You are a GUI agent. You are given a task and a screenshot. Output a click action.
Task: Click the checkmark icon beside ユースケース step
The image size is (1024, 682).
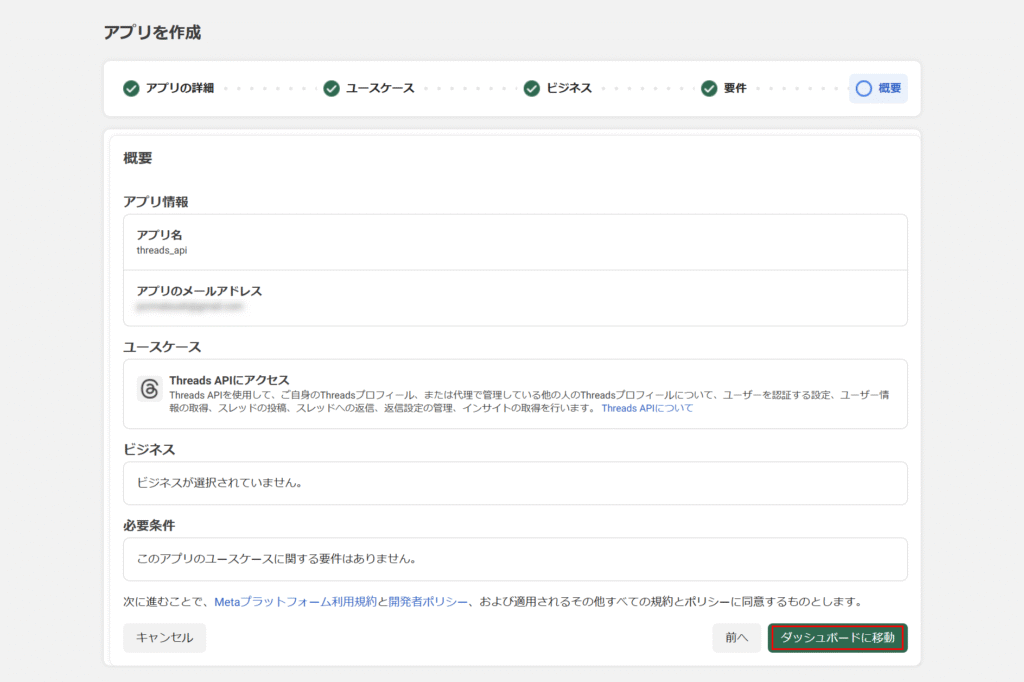(x=331, y=88)
